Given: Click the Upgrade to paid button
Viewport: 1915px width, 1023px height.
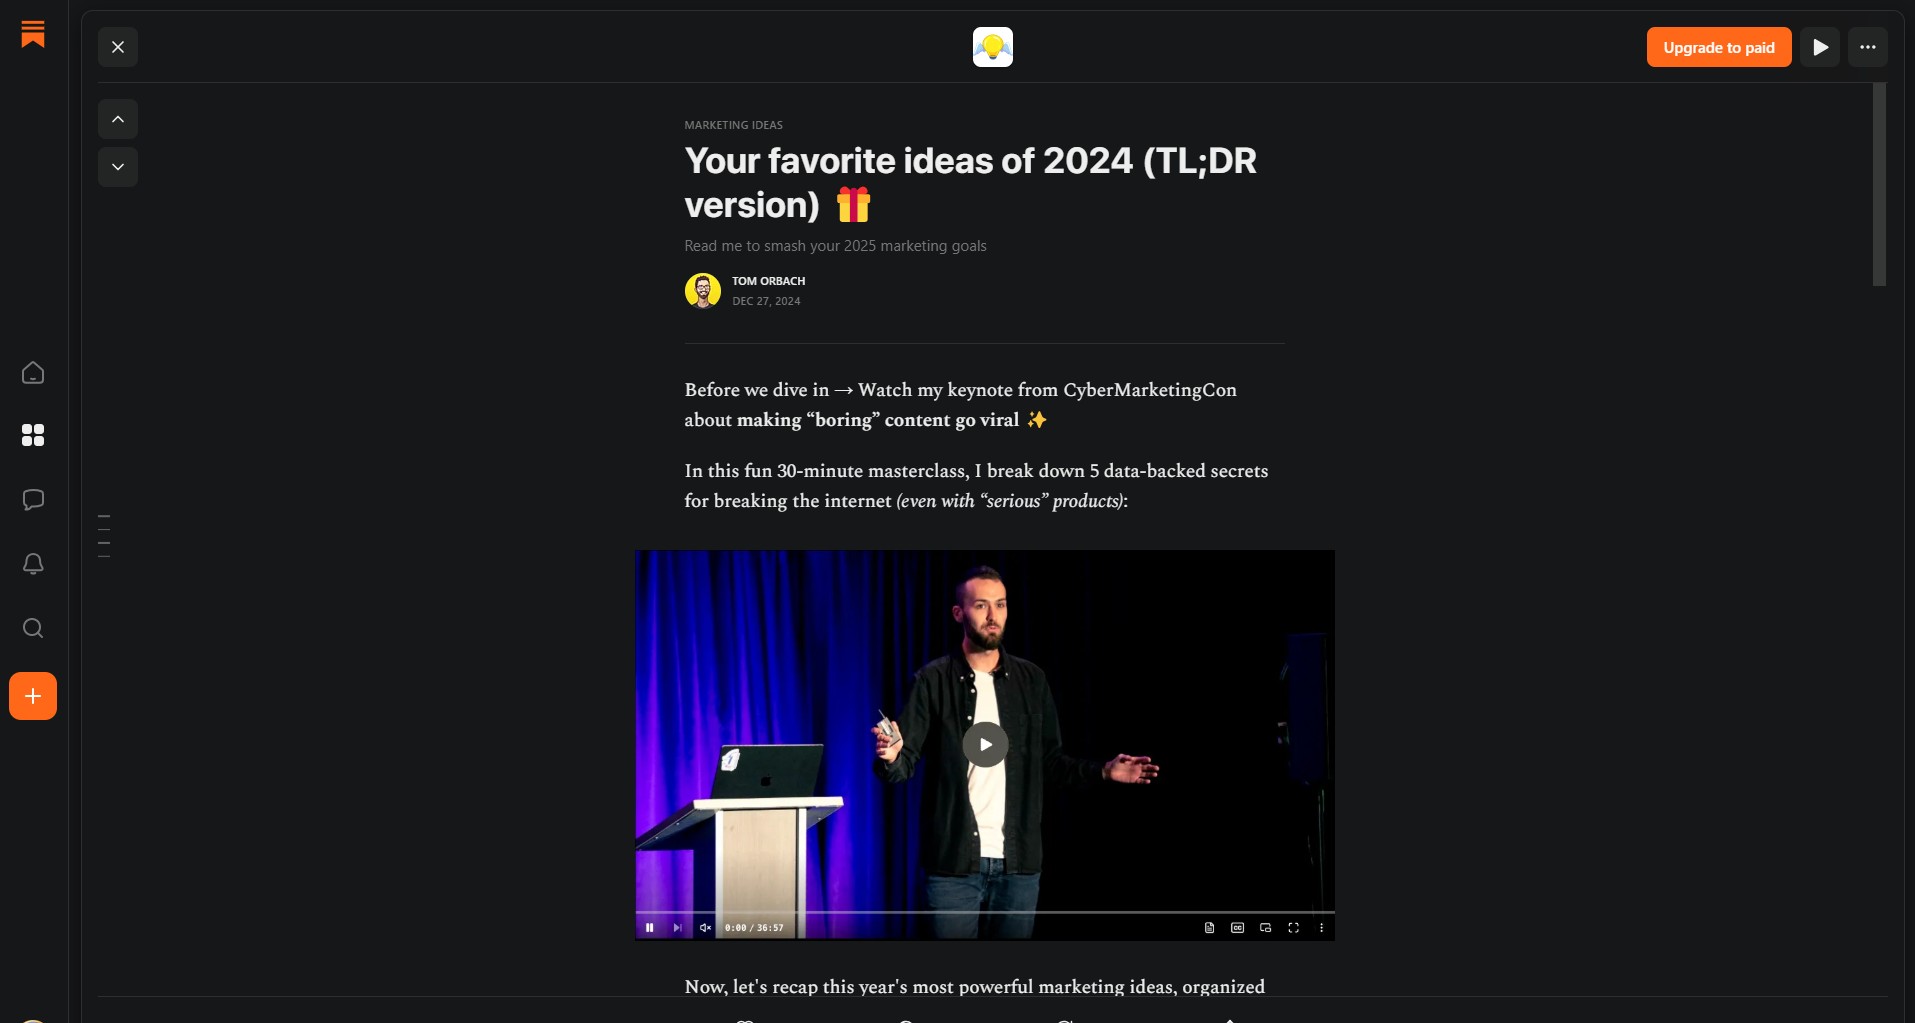Looking at the screenshot, I should point(1719,47).
